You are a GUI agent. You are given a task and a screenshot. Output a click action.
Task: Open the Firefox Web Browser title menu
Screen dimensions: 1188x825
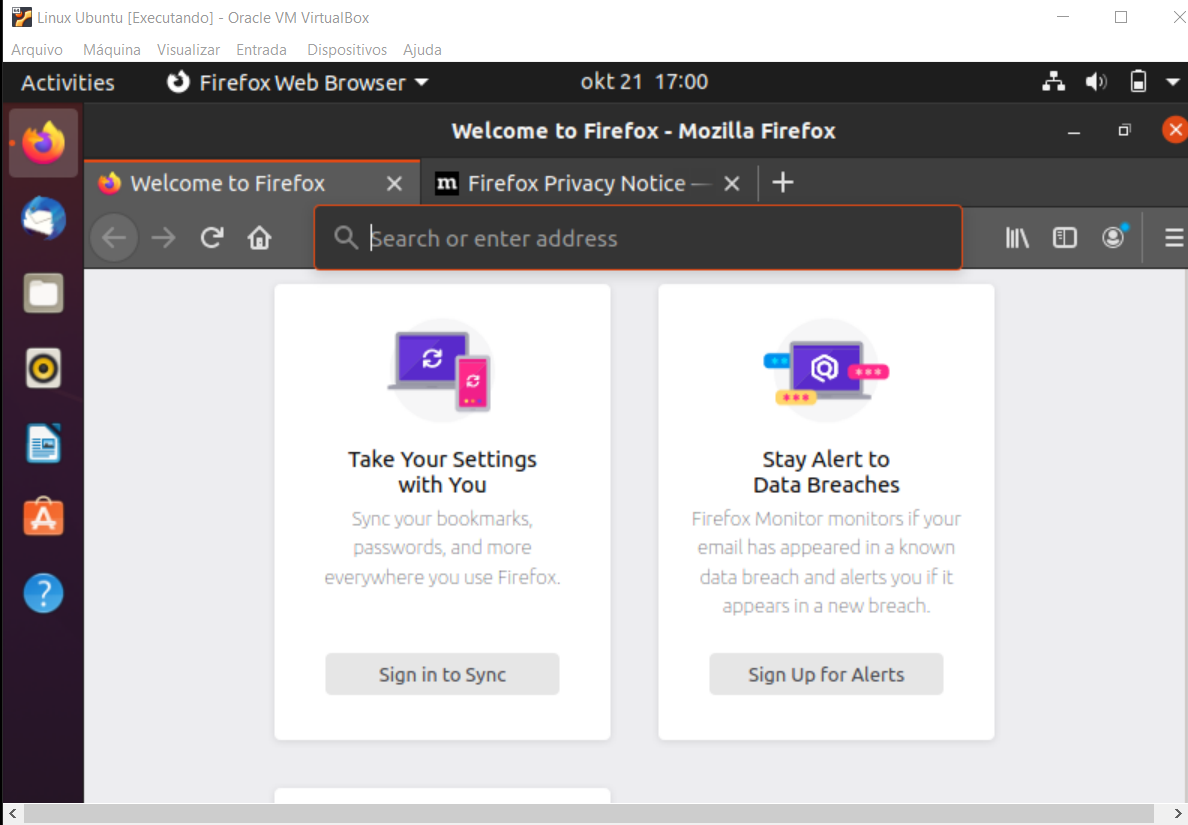click(x=297, y=82)
